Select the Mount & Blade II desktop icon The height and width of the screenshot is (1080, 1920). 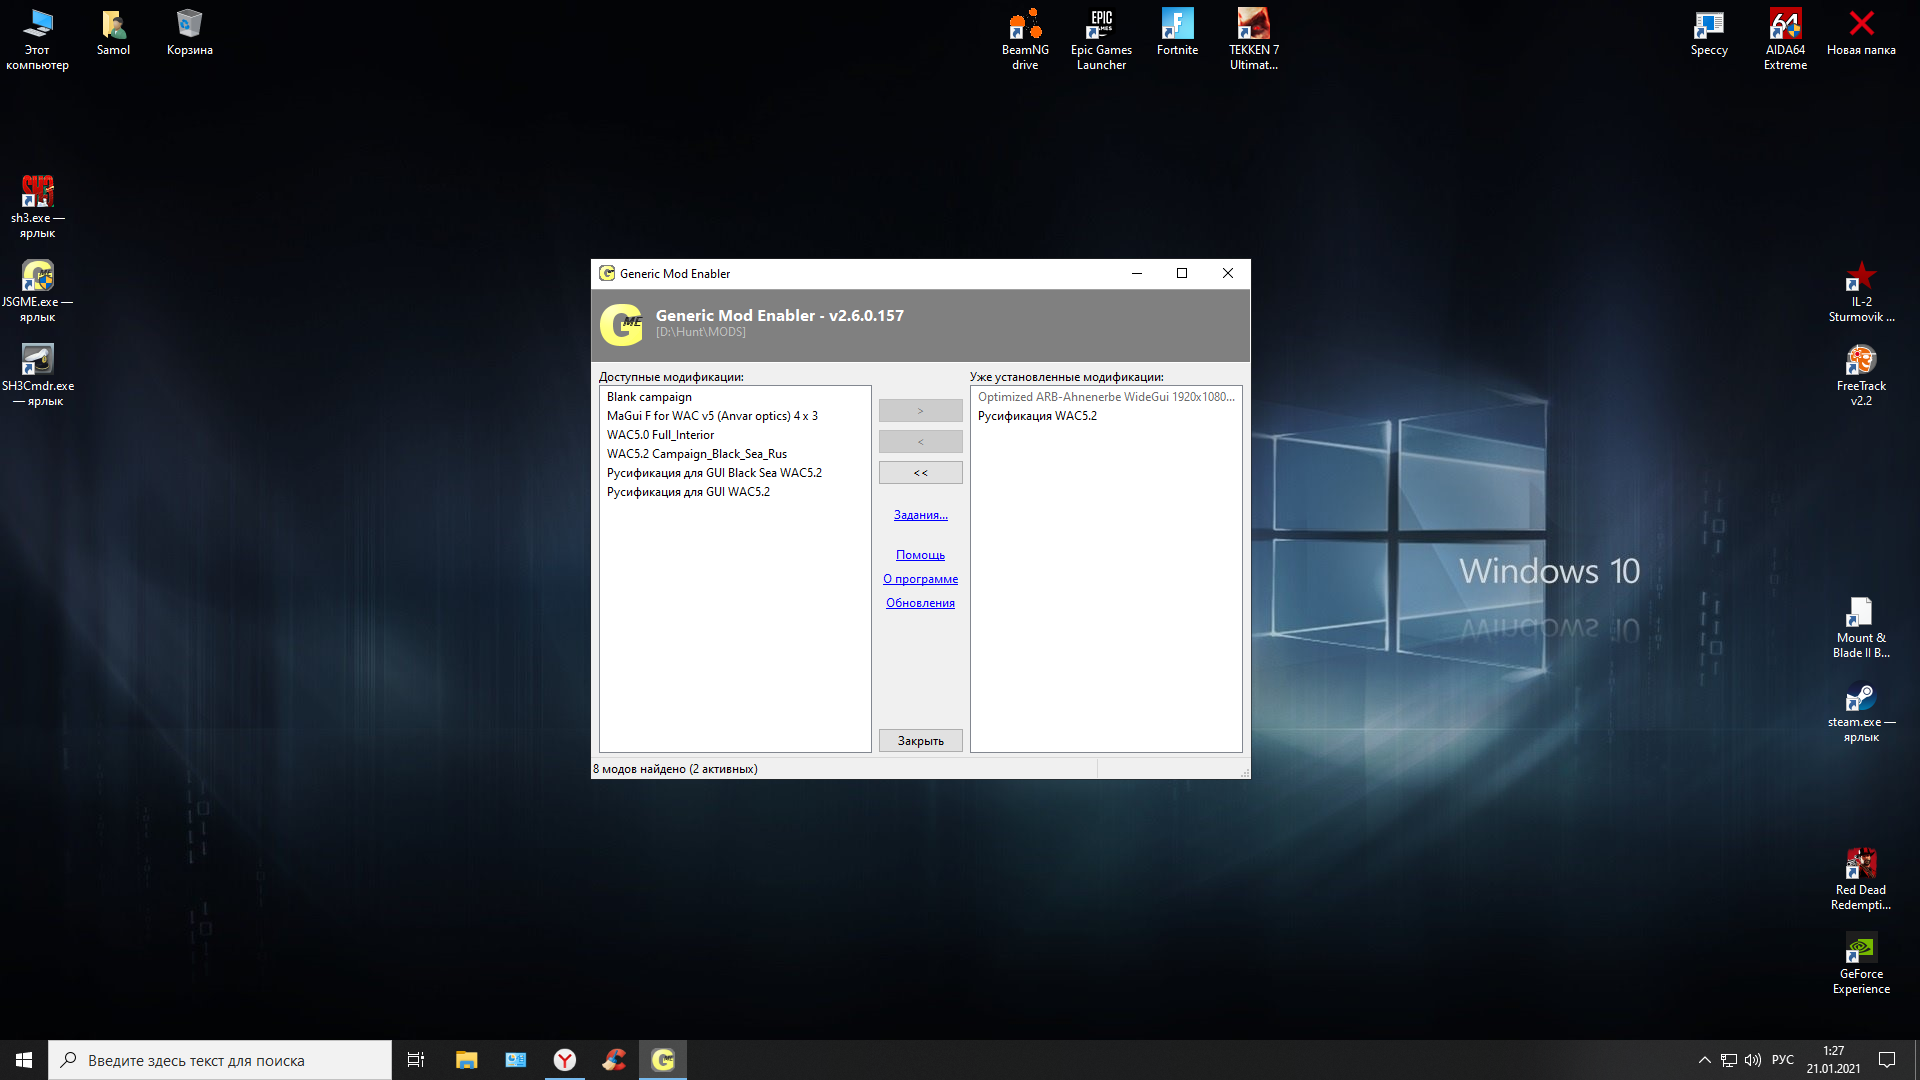click(1861, 627)
